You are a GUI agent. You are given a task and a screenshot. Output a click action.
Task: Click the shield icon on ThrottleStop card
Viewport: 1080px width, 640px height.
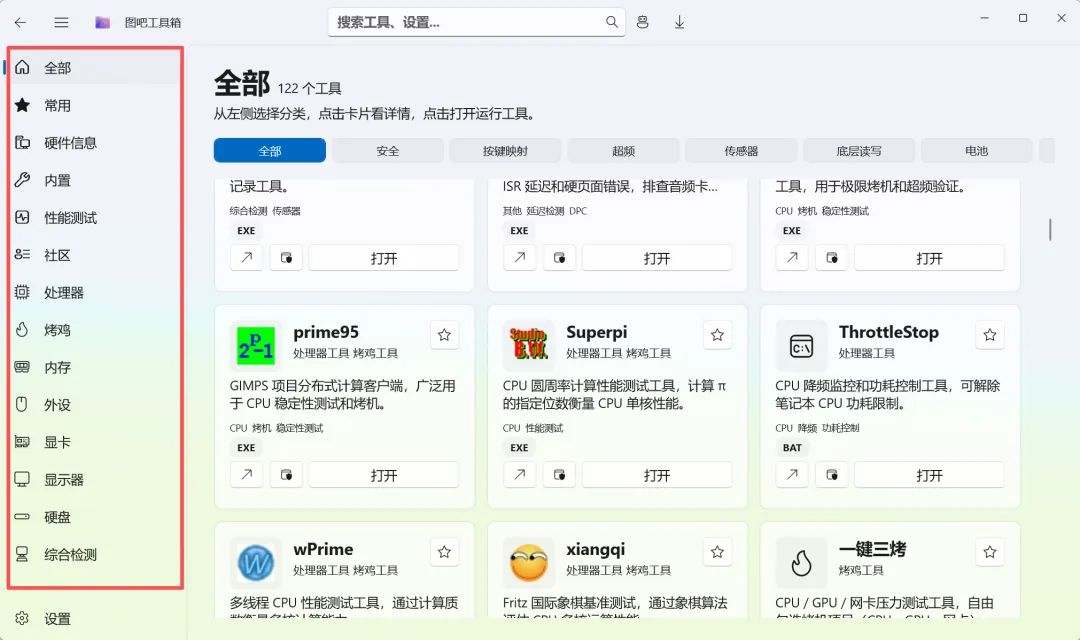832,475
